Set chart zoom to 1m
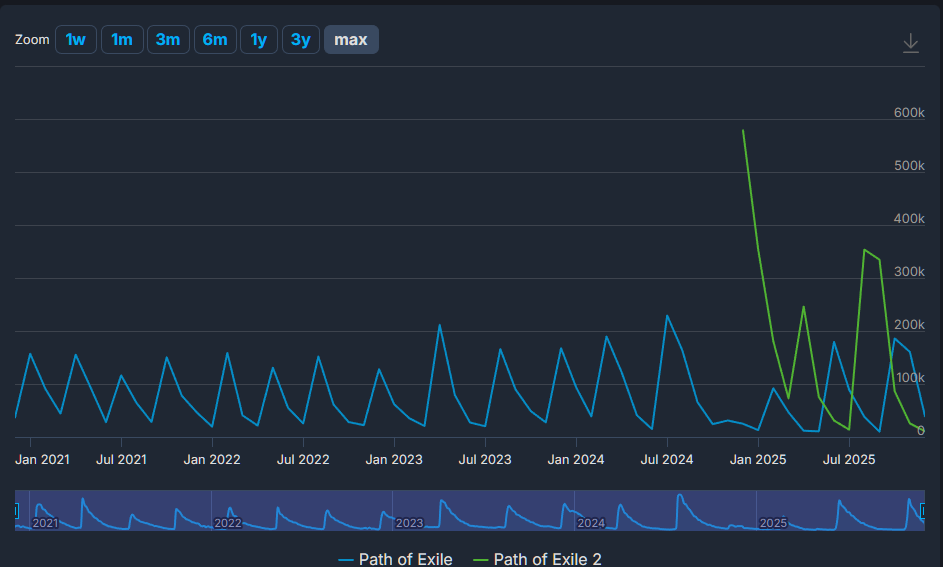Viewport: 943px width, 567px height. point(122,40)
